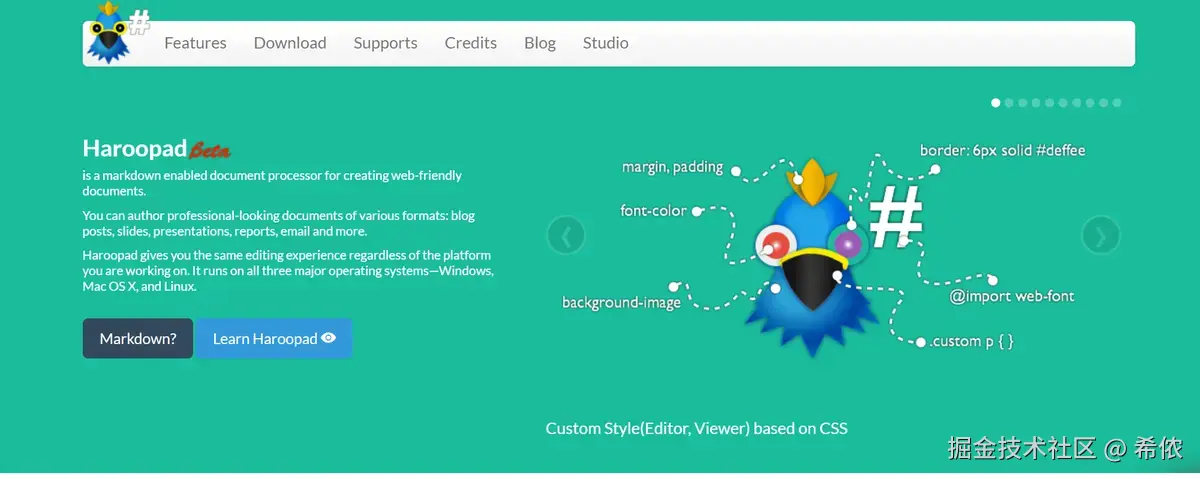This screenshot has width=1200, height=479.
Task: Go to the Supports section
Action: (385, 43)
